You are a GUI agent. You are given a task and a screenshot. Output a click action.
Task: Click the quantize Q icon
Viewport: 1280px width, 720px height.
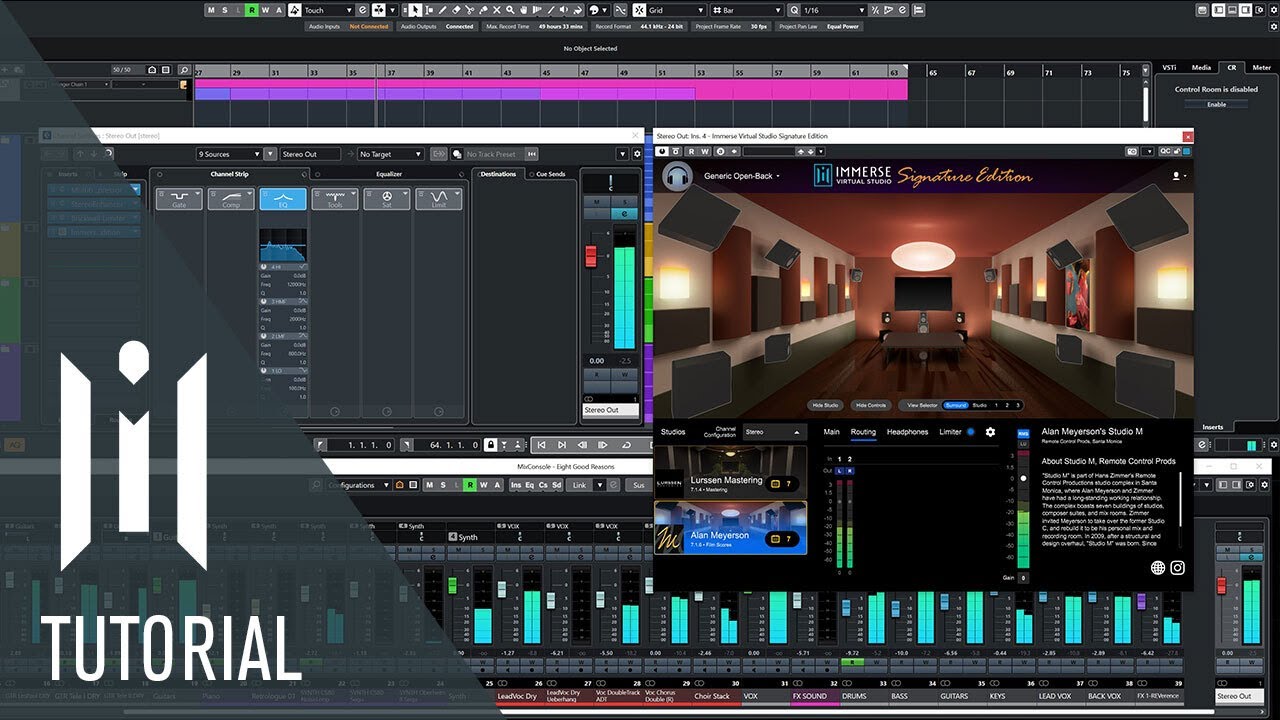coord(792,10)
